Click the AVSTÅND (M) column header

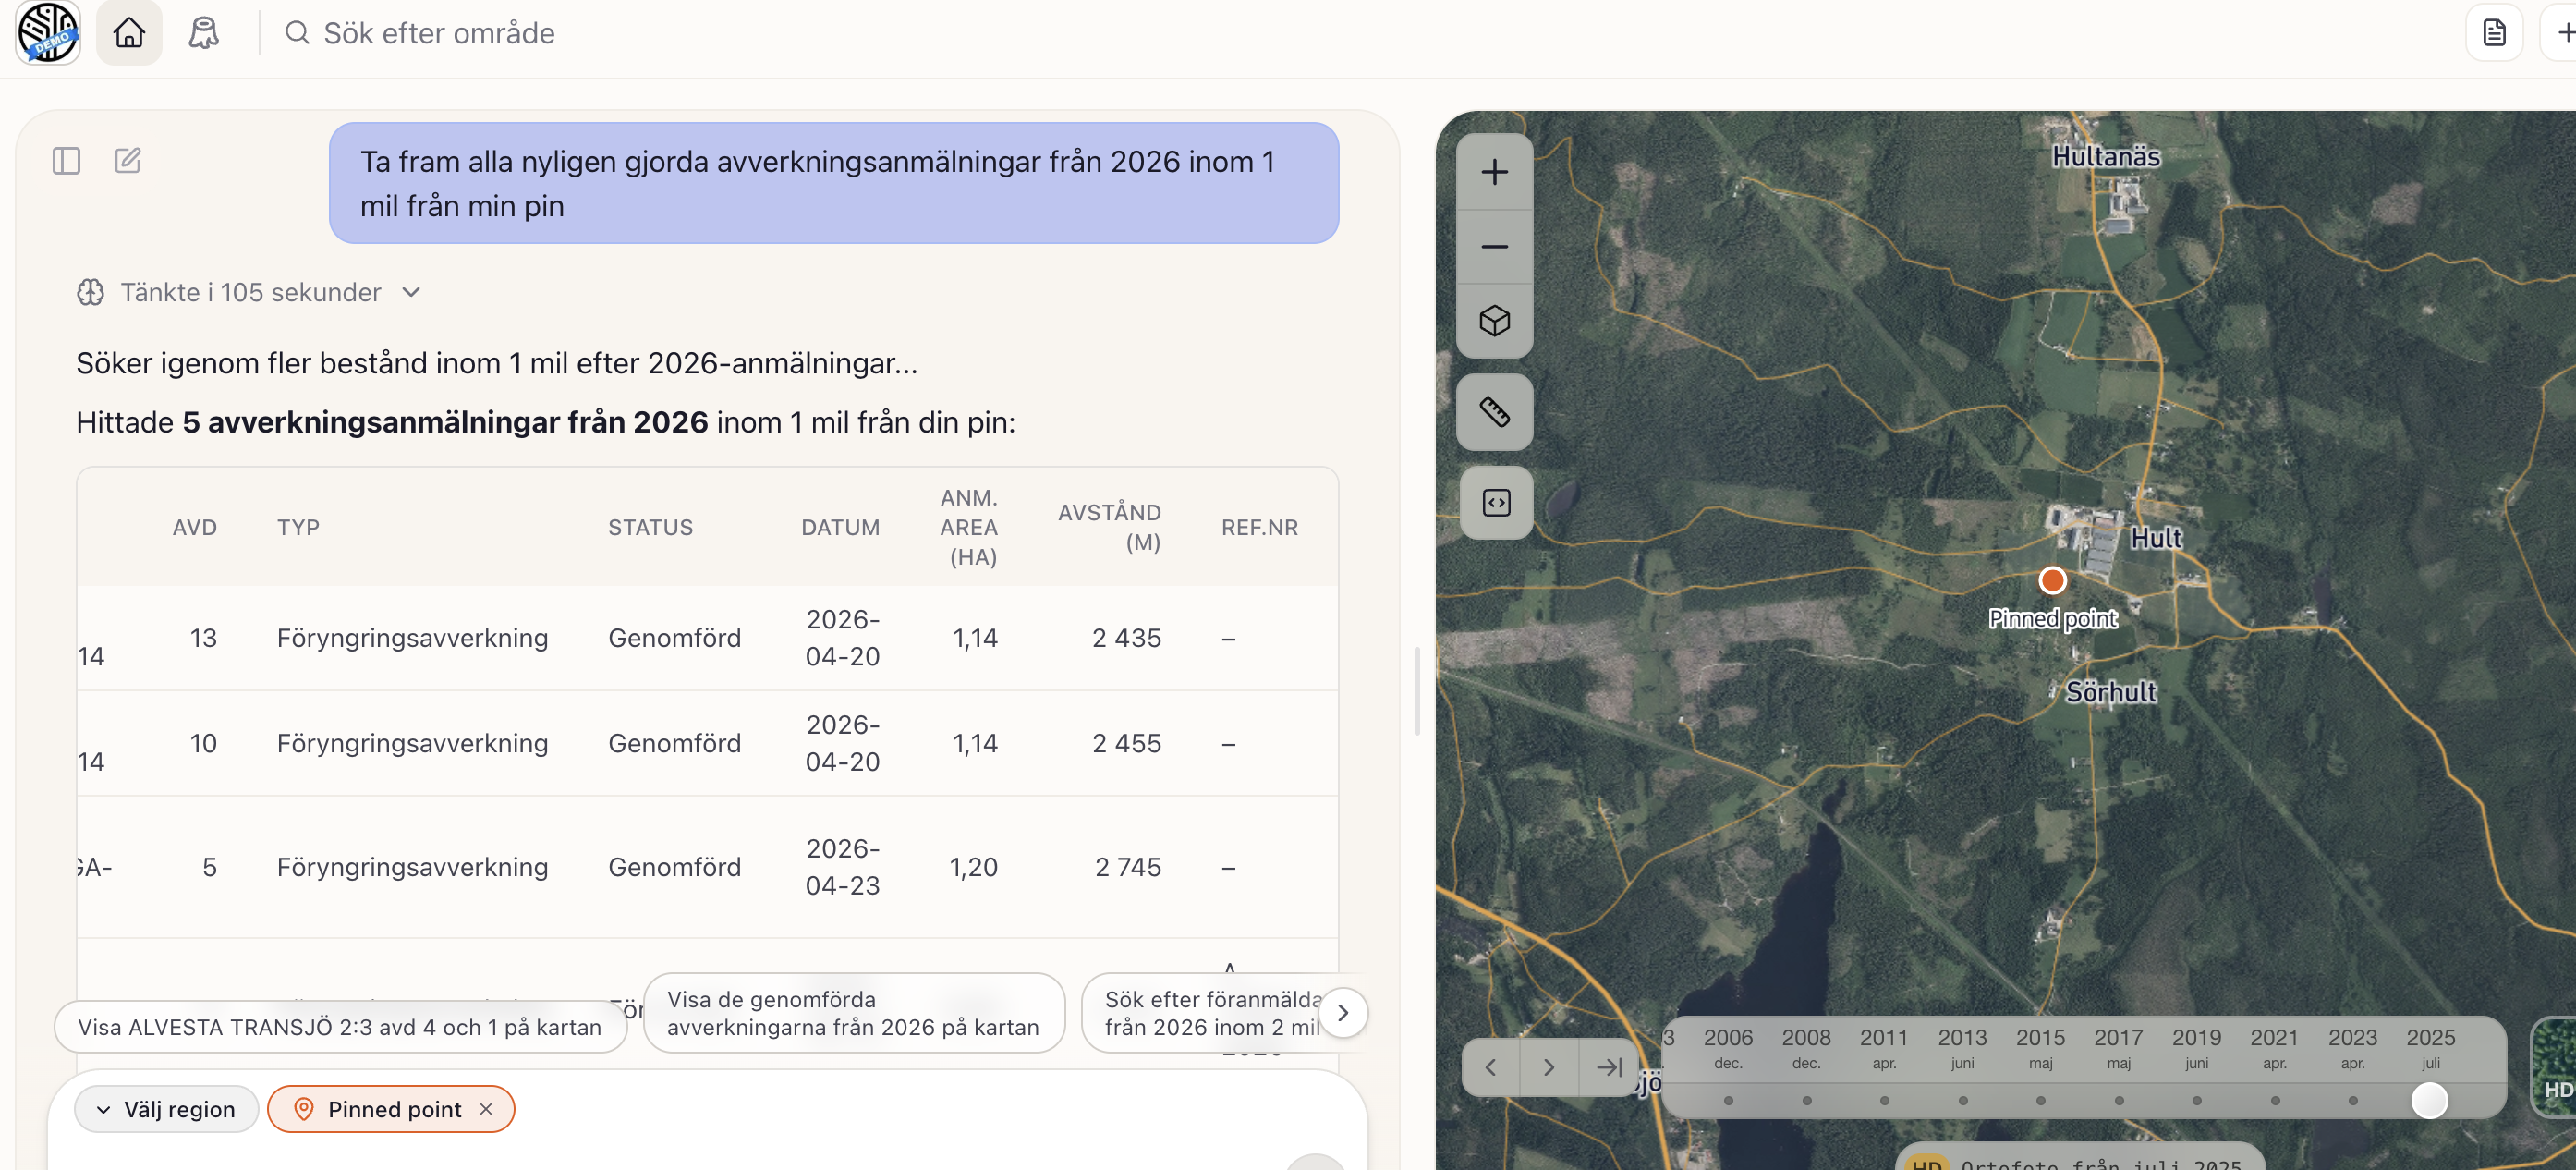(1109, 527)
